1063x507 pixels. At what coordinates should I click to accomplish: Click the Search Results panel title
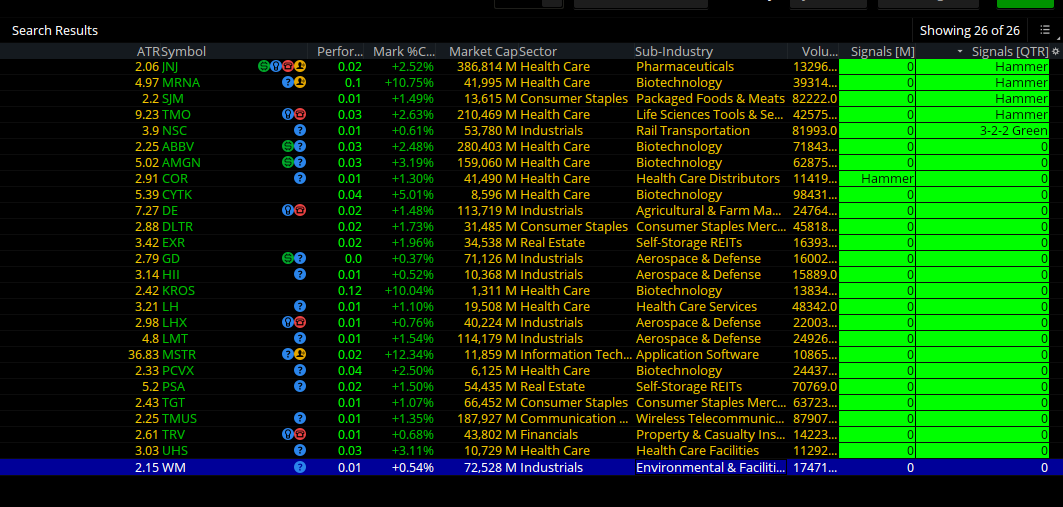click(x=55, y=31)
